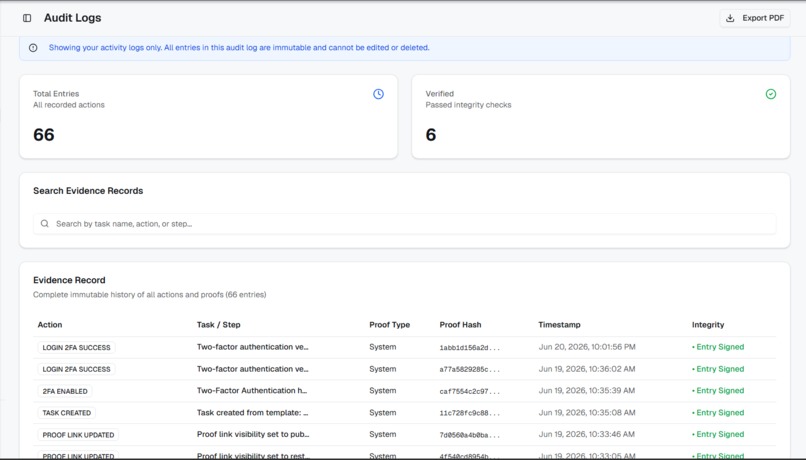
Task: Select the LOGIN 2FA SUCCESS badge at 10:36:02 AM
Action: 77,369
